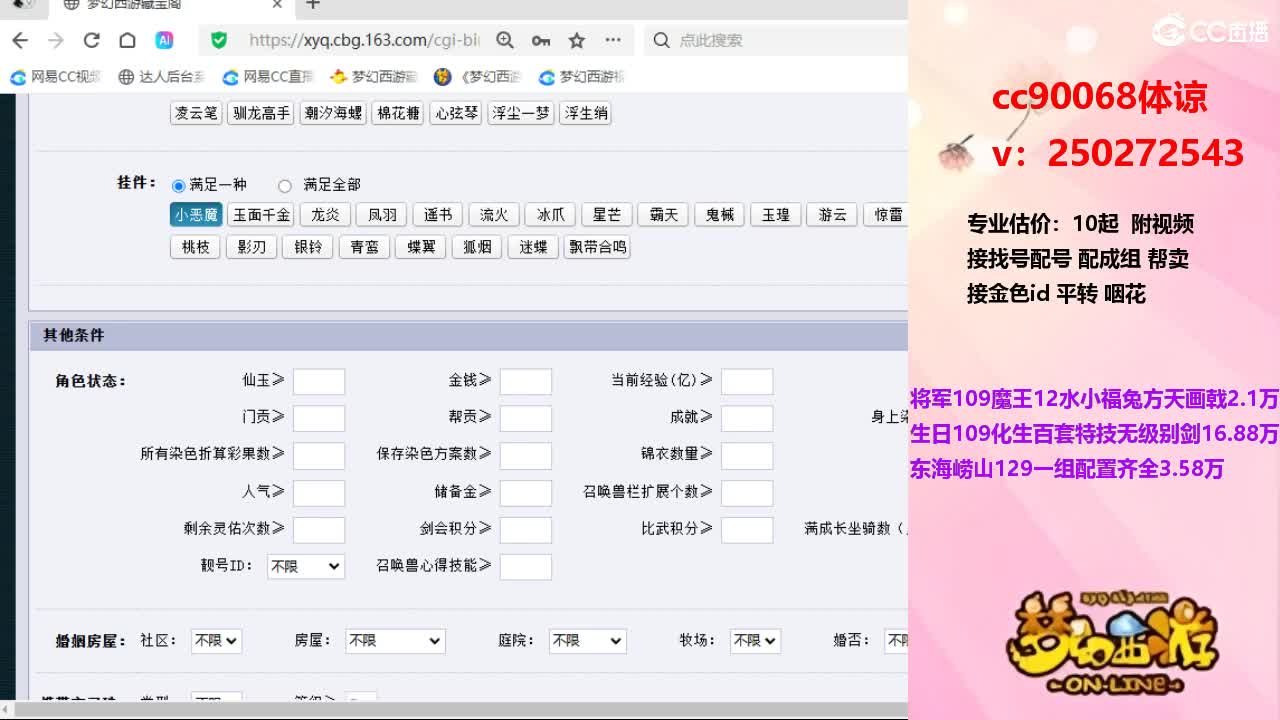
Task: Open the 房屋 dropdown
Action: tap(394, 641)
